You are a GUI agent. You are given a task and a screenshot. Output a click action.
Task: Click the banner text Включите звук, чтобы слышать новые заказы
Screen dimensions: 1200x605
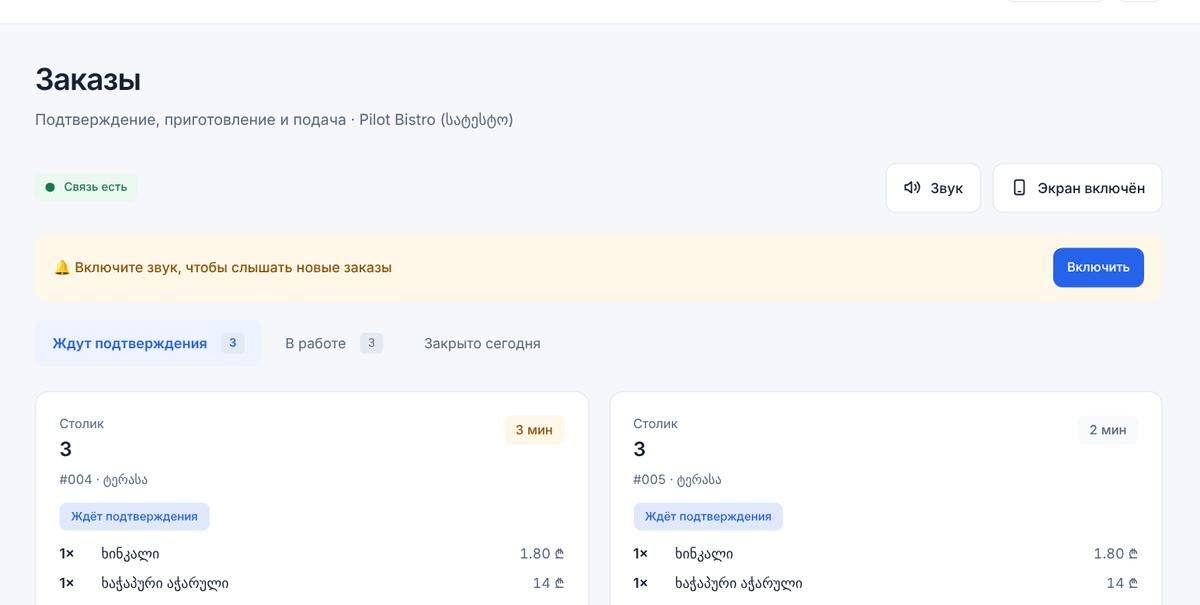[x=233, y=268]
